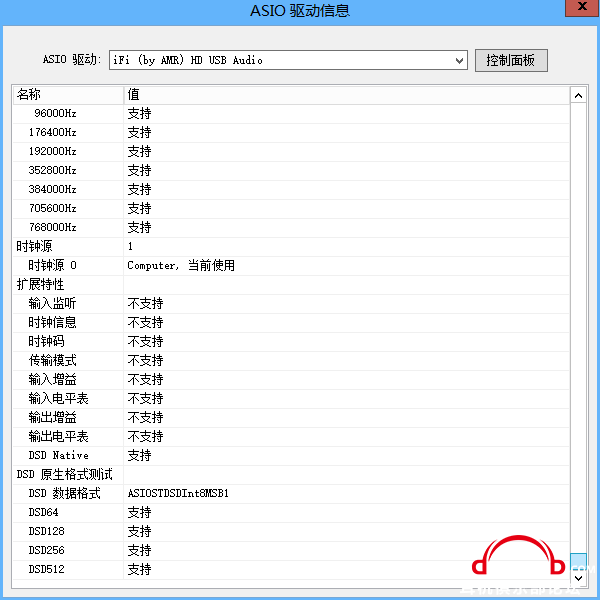Select the 输出电平表 row
Image resolution: width=600 pixels, height=600 pixels.
(291, 437)
